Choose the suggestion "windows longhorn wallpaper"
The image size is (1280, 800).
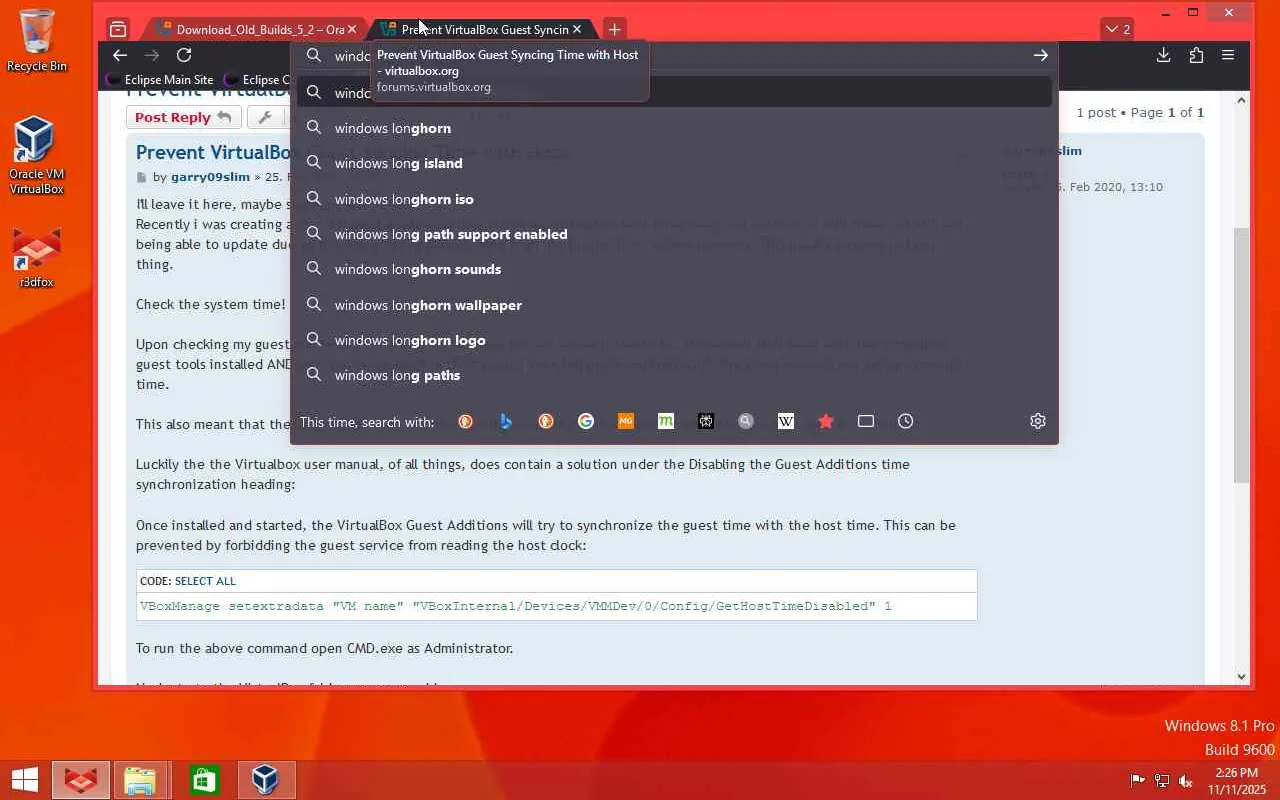pos(674,305)
